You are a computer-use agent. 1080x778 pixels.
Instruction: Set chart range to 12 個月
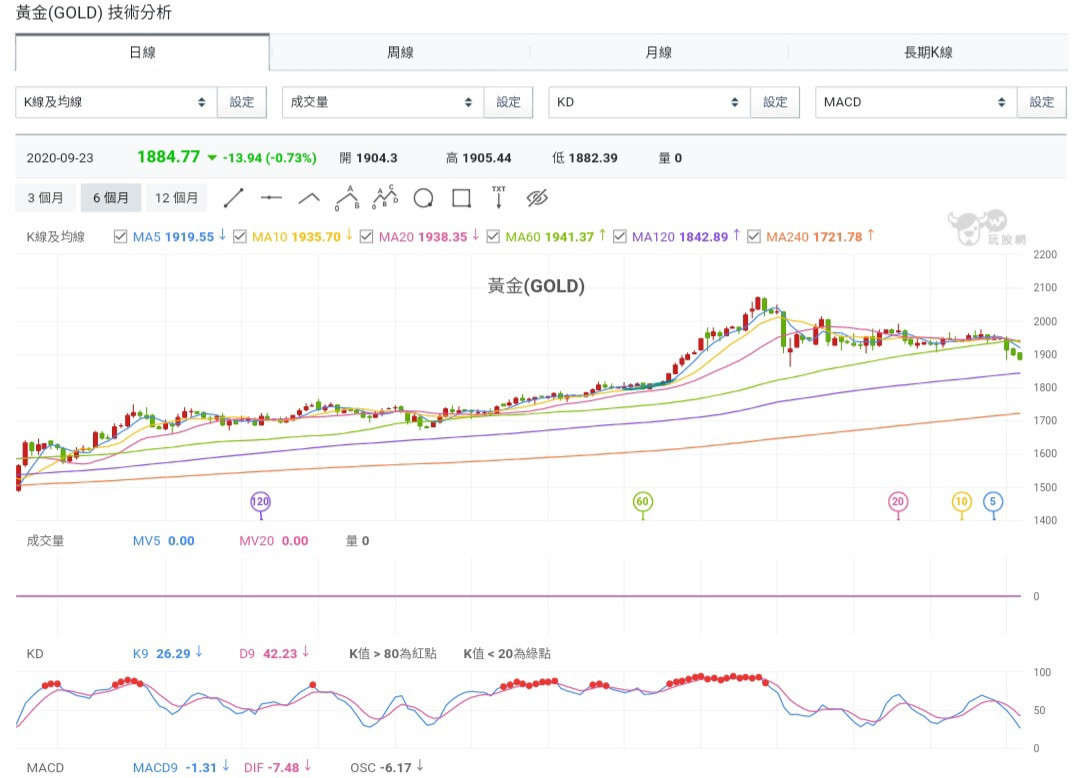177,198
